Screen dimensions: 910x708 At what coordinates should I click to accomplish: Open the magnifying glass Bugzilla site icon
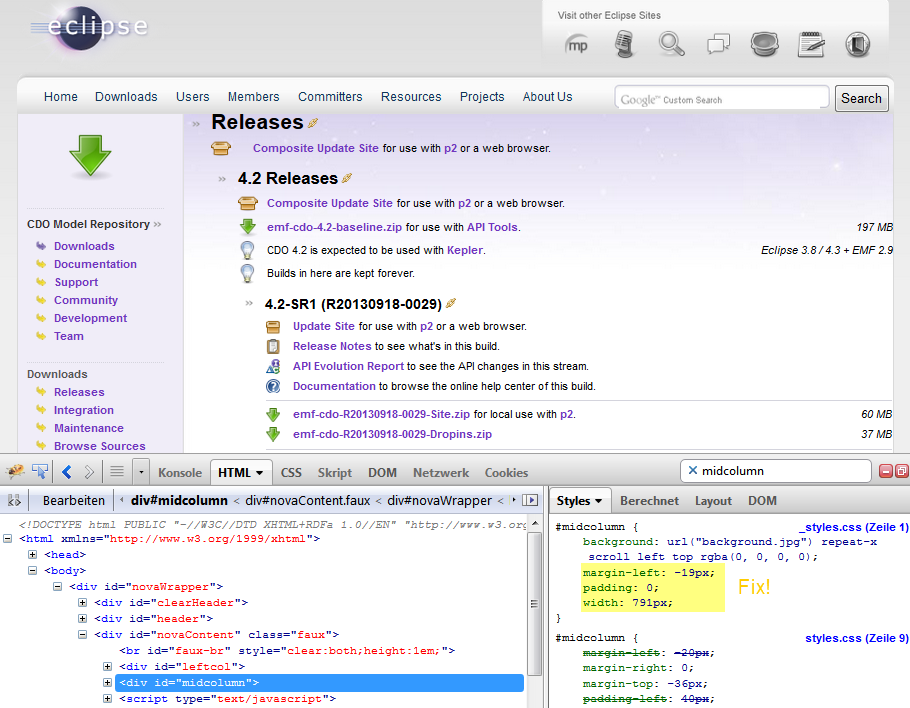671,44
